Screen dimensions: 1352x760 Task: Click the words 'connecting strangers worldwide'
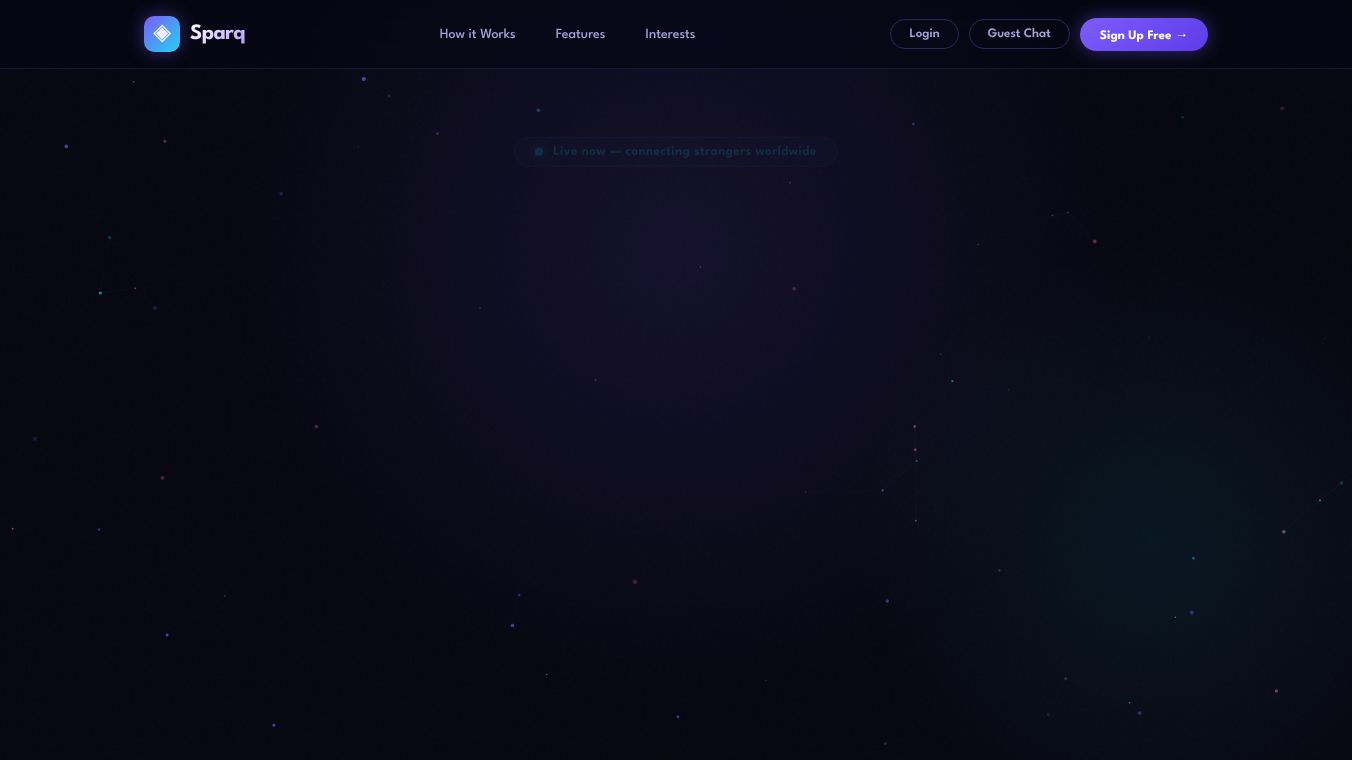721,152
